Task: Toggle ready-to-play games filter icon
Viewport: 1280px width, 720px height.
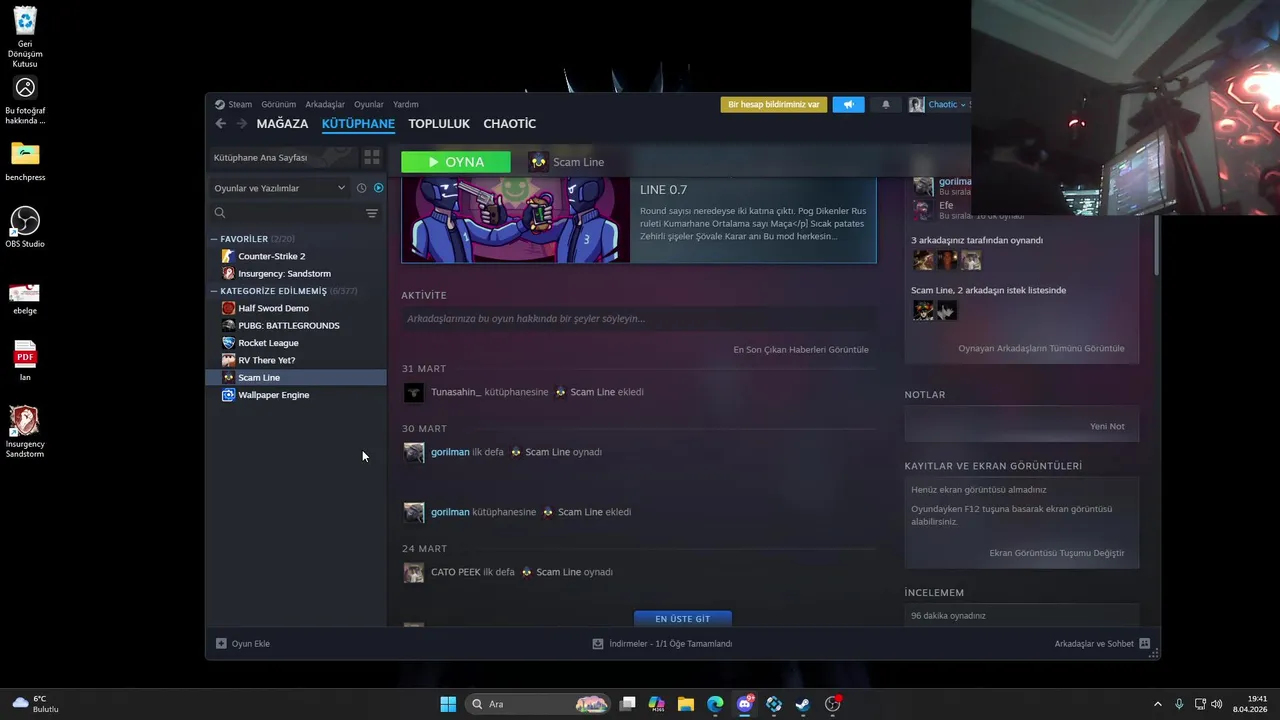Action: pos(378,188)
